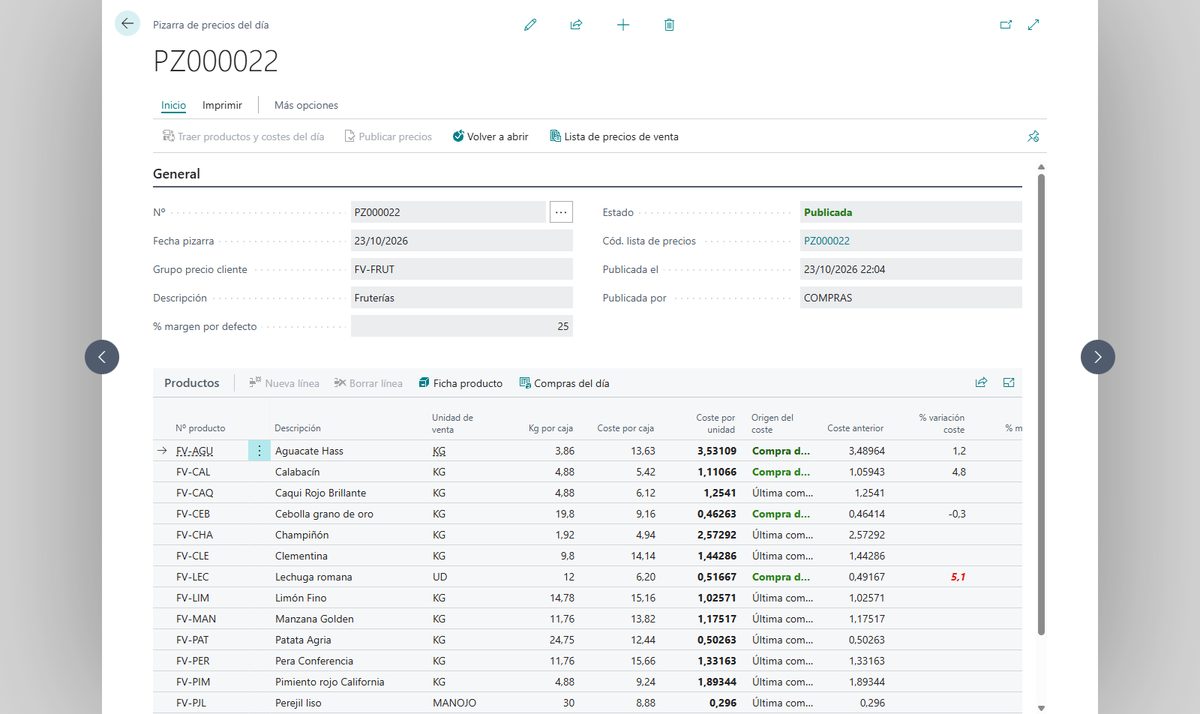Click the share icon in the page header
This screenshot has height=714, width=1200.
(x=576, y=25)
